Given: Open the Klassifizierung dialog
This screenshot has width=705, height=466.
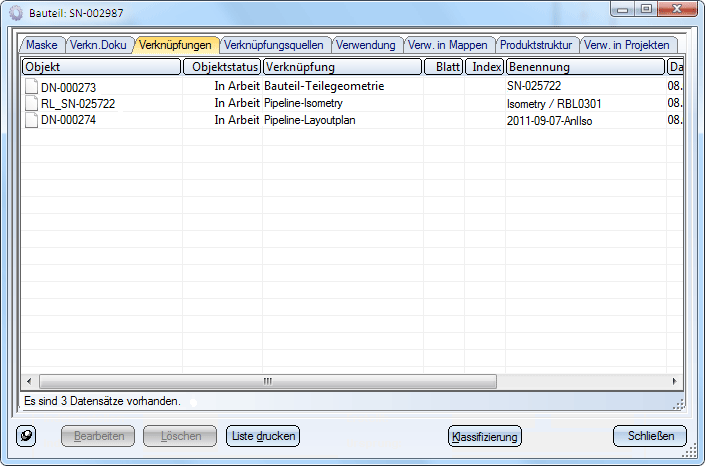Looking at the screenshot, I should point(485,436).
